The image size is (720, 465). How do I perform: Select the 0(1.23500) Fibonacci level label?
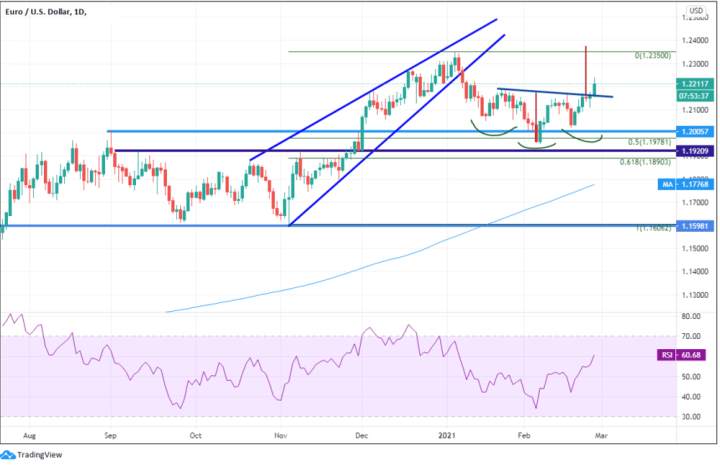[x=652, y=56]
